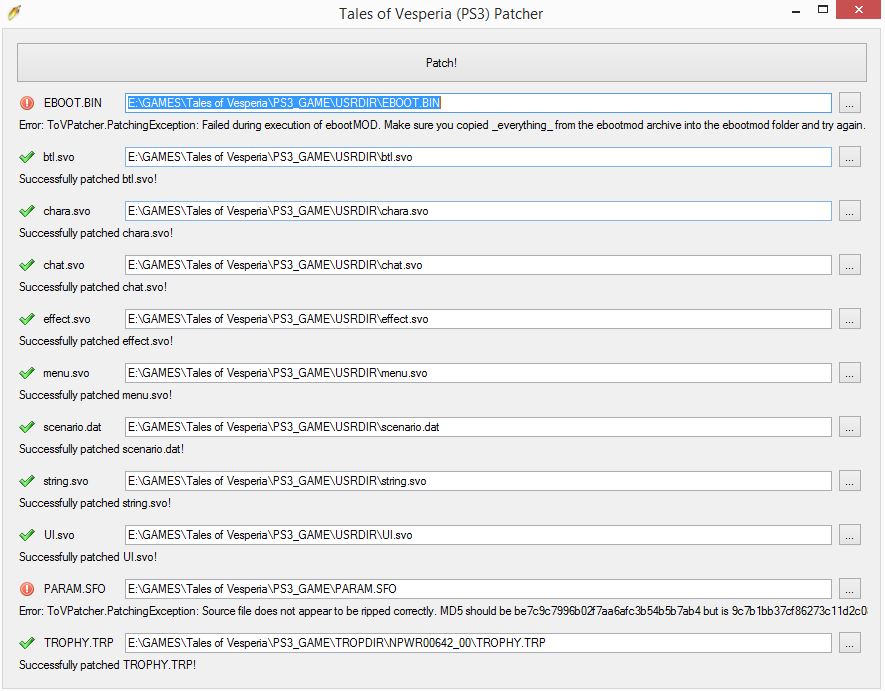Focus the EBOOT.BIN path input field
This screenshot has height=691, width=885.
(x=478, y=103)
